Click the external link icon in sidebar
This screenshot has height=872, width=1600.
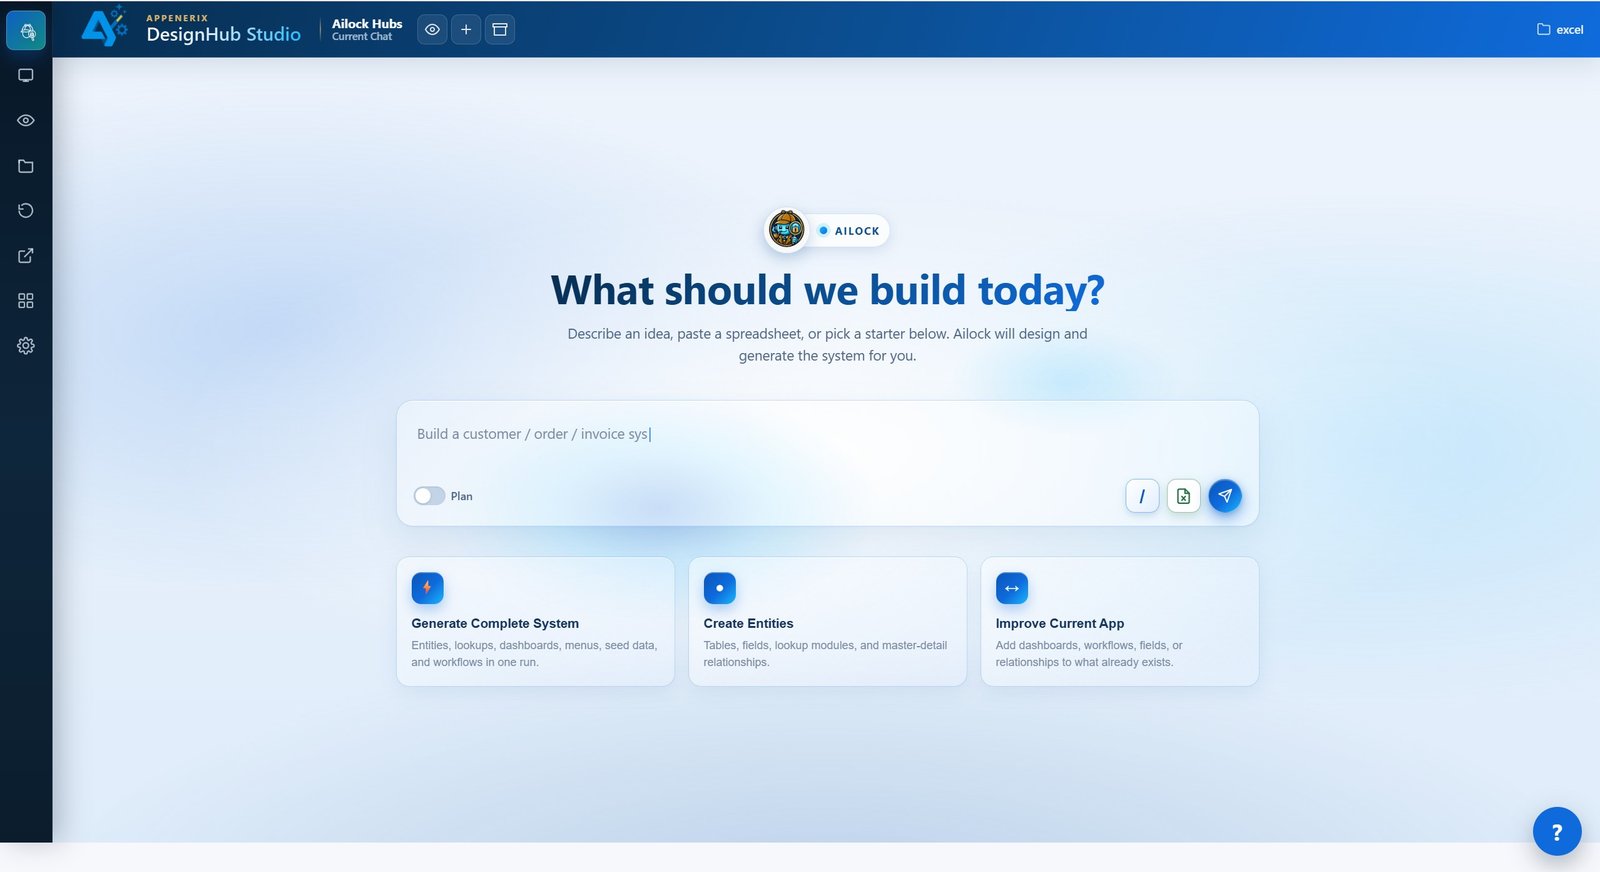[26, 256]
